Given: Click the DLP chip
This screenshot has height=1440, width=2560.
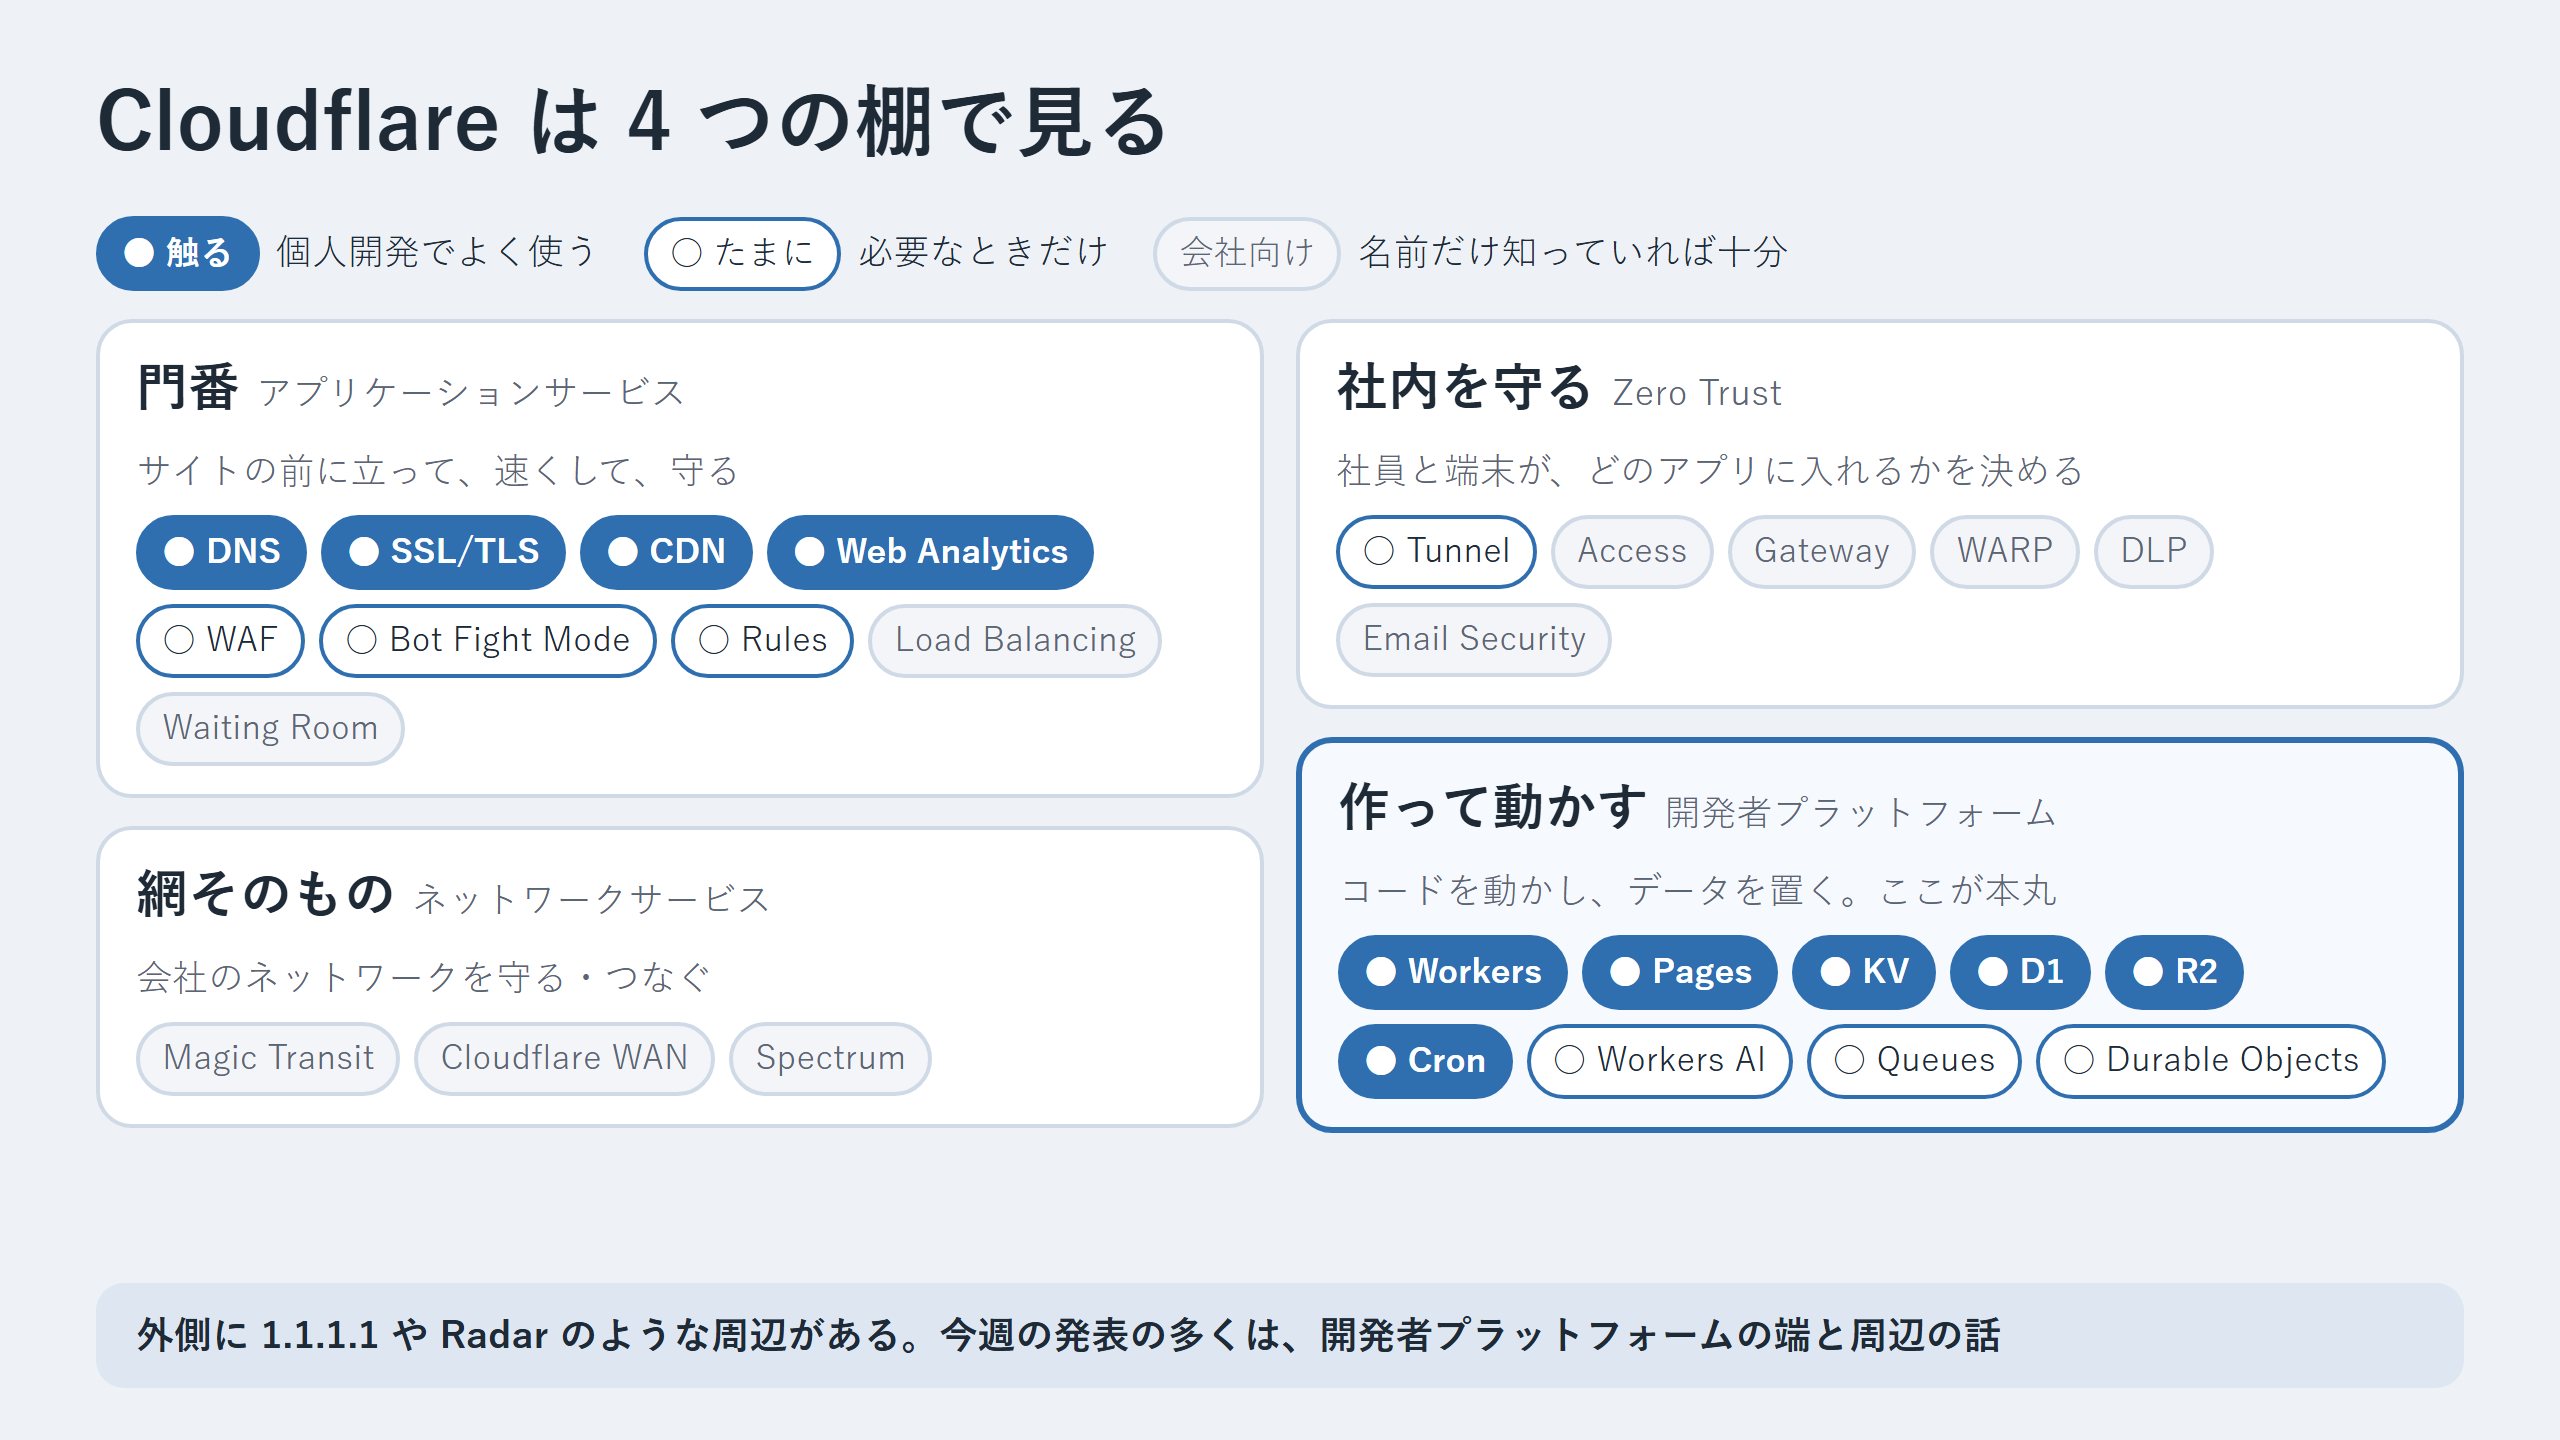Looking at the screenshot, I should (x=2153, y=551).
